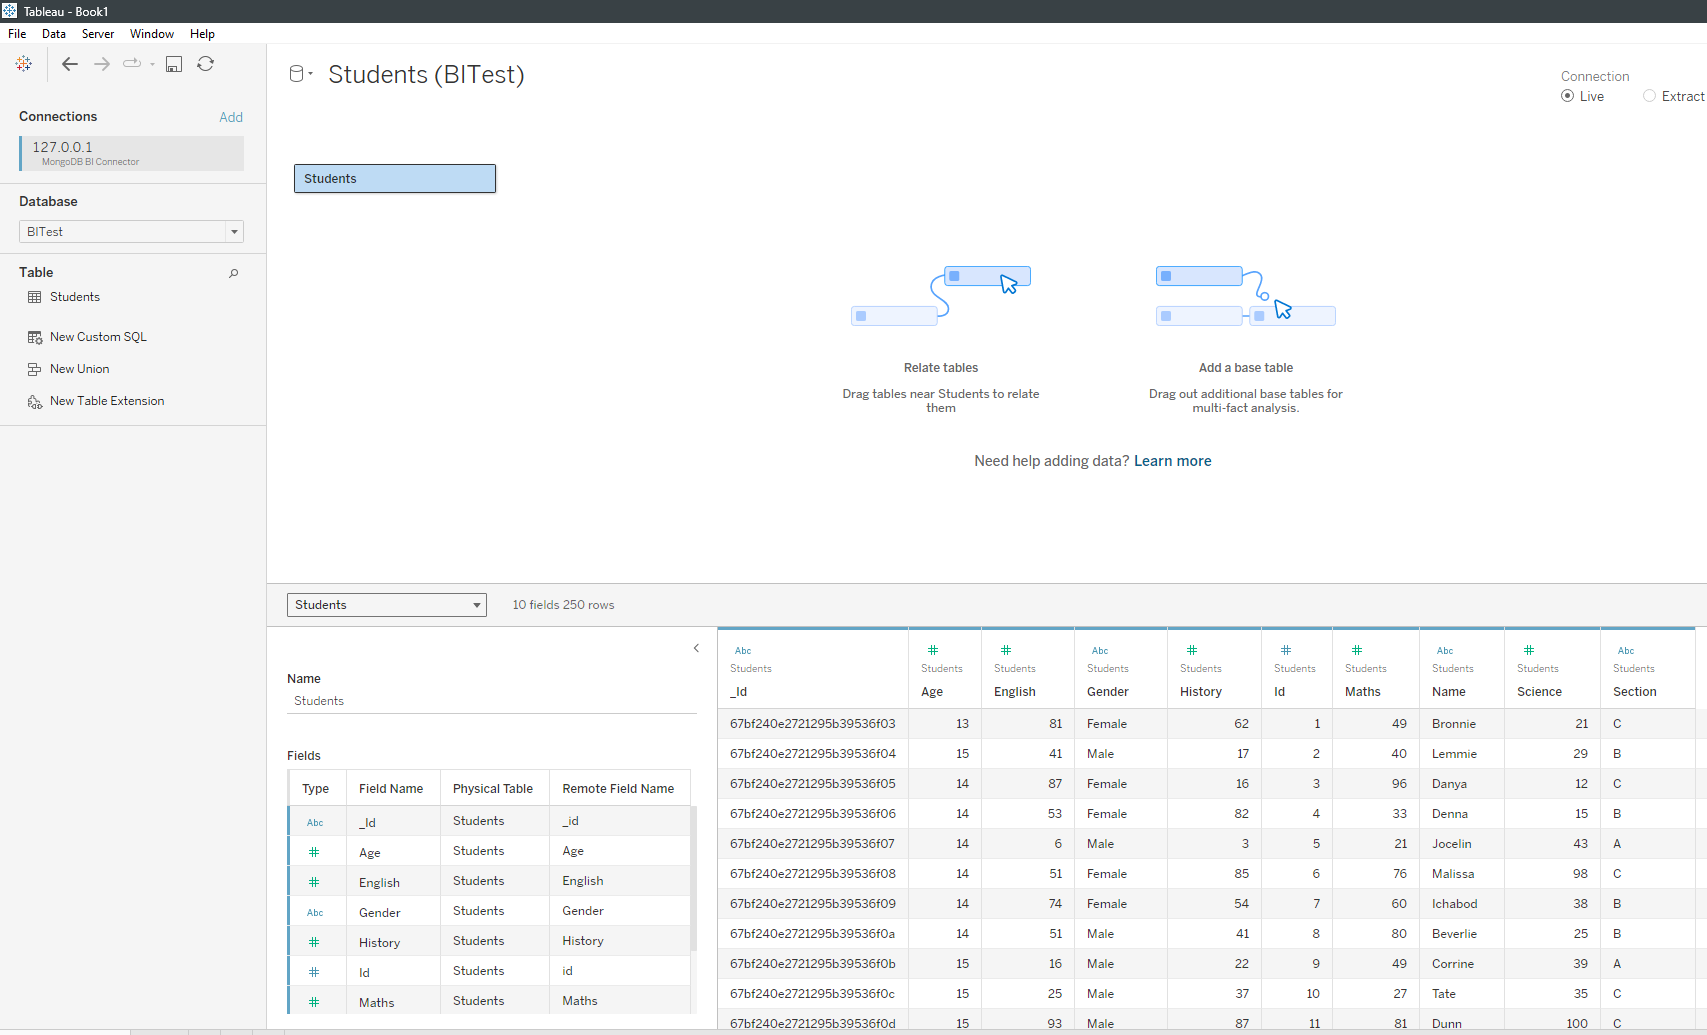Change data type icon of English column

pyautogui.click(x=1006, y=650)
